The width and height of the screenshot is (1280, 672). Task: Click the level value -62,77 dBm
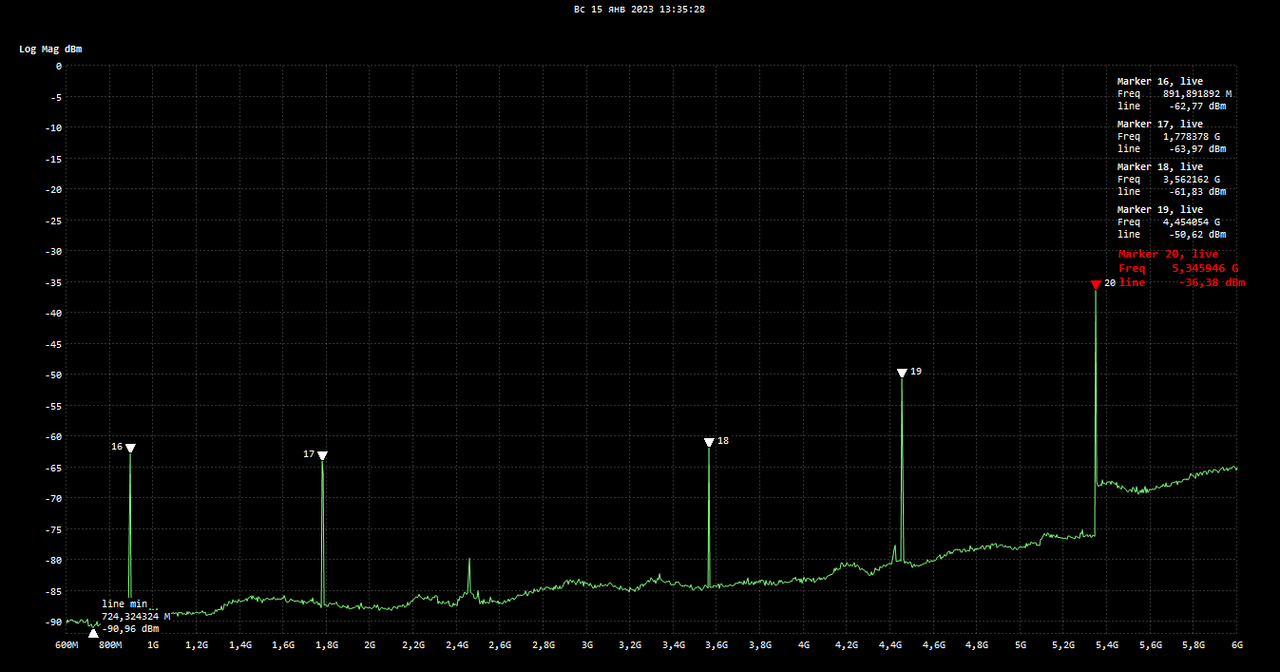(x=1197, y=106)
